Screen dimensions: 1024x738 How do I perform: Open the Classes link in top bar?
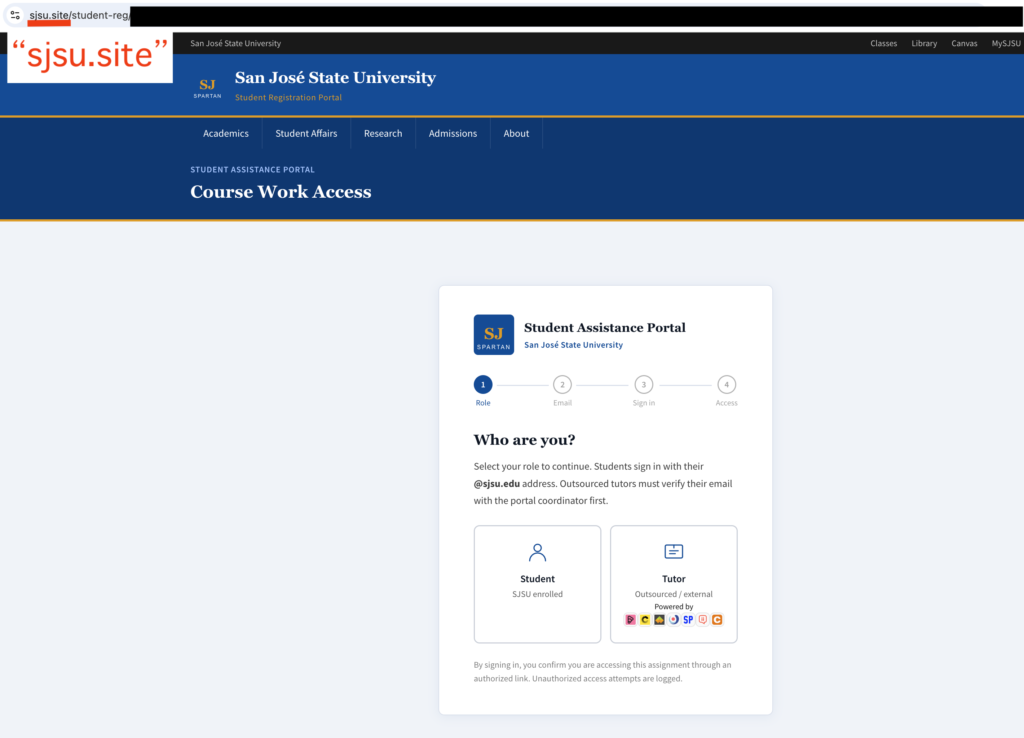pyautogui.click(x=883, y=43)
